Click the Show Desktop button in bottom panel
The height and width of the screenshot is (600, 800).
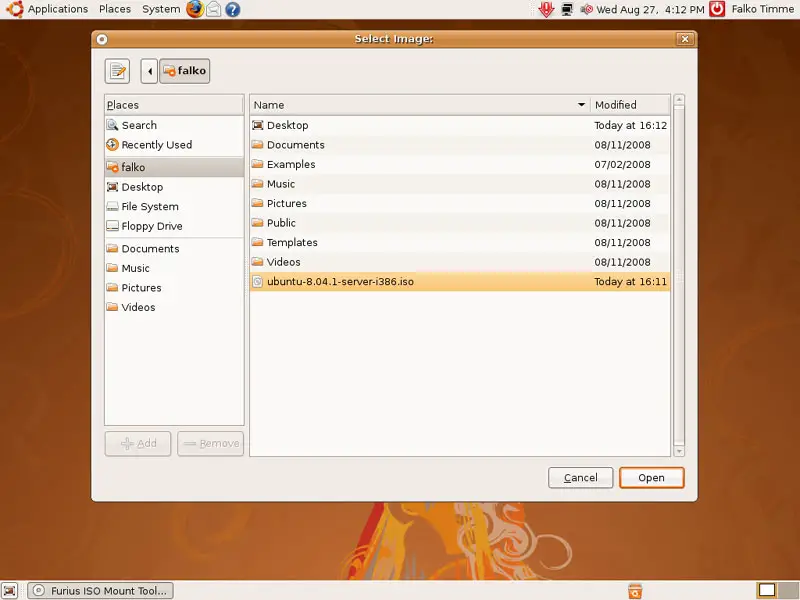point(10,590)
